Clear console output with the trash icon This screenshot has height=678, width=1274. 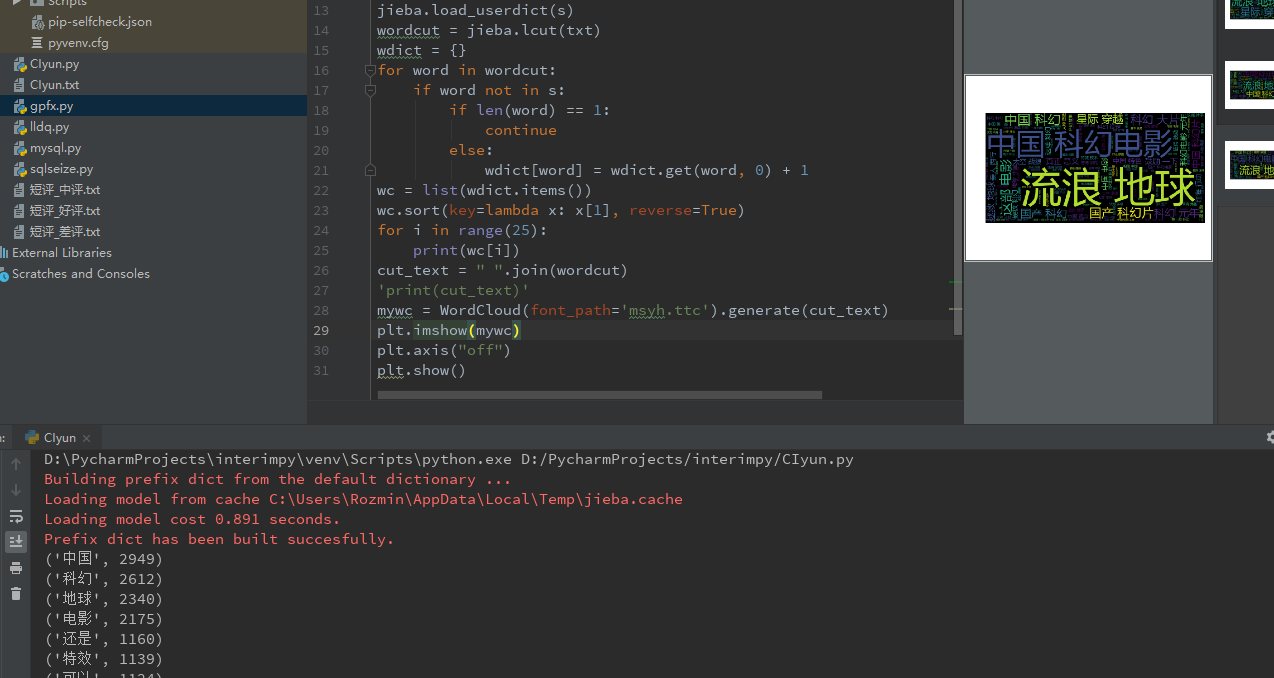[16, 593]
